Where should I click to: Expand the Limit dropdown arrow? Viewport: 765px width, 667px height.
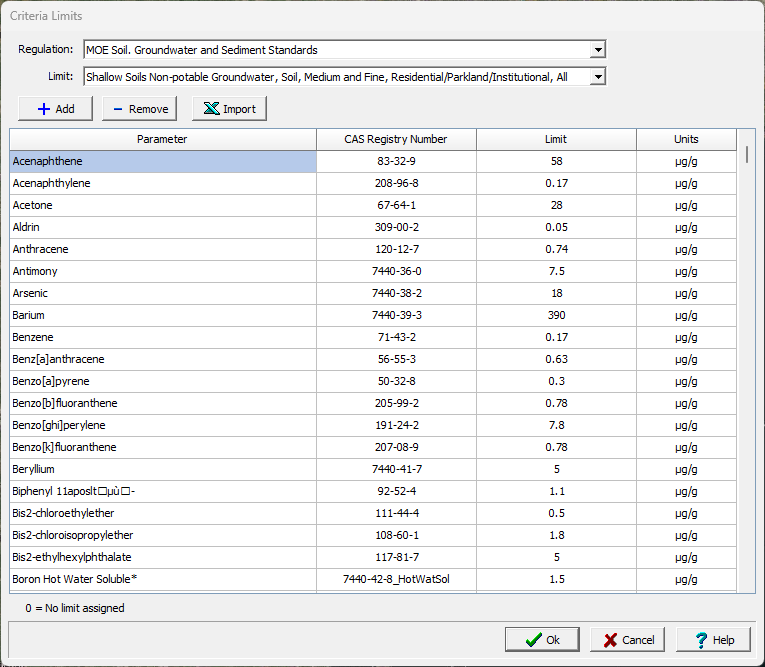click(x=598, y=77)
